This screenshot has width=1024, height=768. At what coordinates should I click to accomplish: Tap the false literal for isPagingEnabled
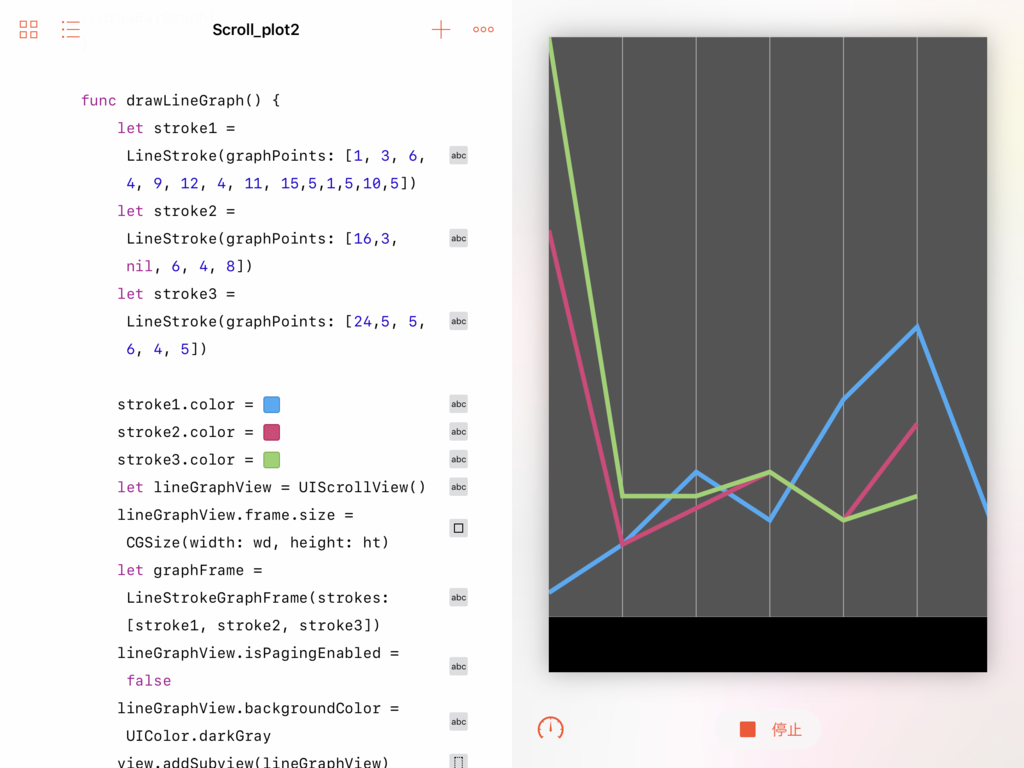tap(149, 680)
